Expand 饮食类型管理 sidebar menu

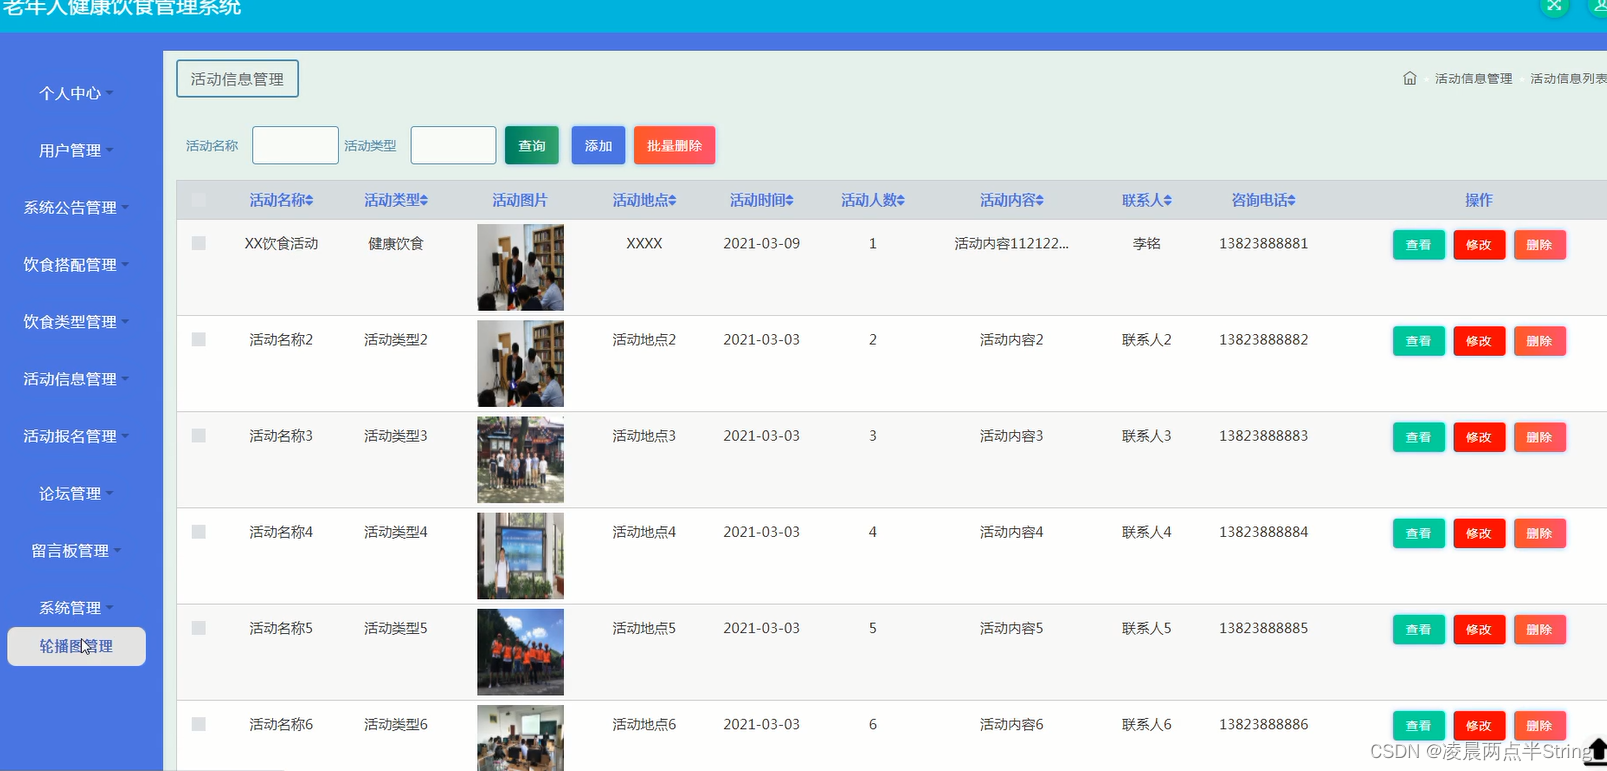tap(76, 321)
